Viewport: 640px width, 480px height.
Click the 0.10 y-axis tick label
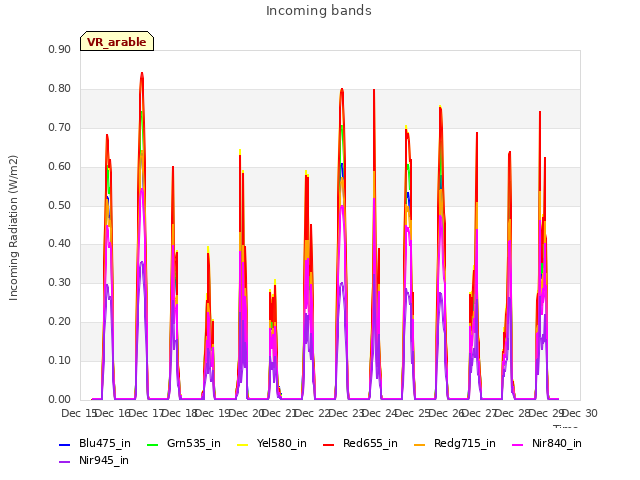(x=60, y=360)
